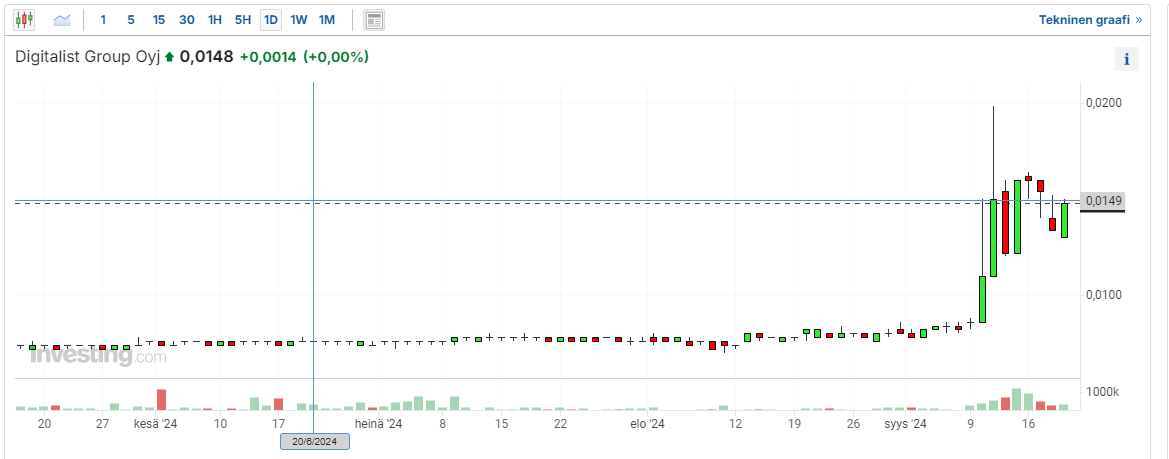Open the chart info "i" icon
This screenshot has height=459, width=1169.
(x=1127, y=60)
